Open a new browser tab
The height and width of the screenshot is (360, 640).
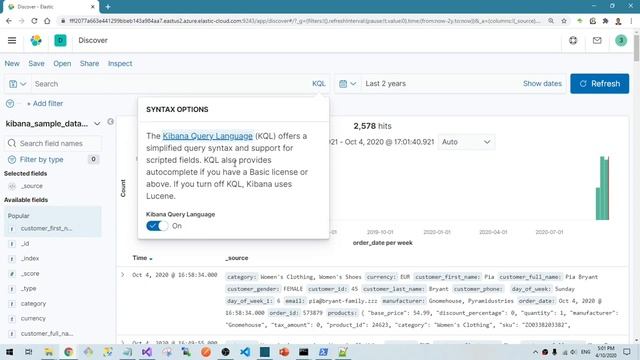tap(108, 7)
